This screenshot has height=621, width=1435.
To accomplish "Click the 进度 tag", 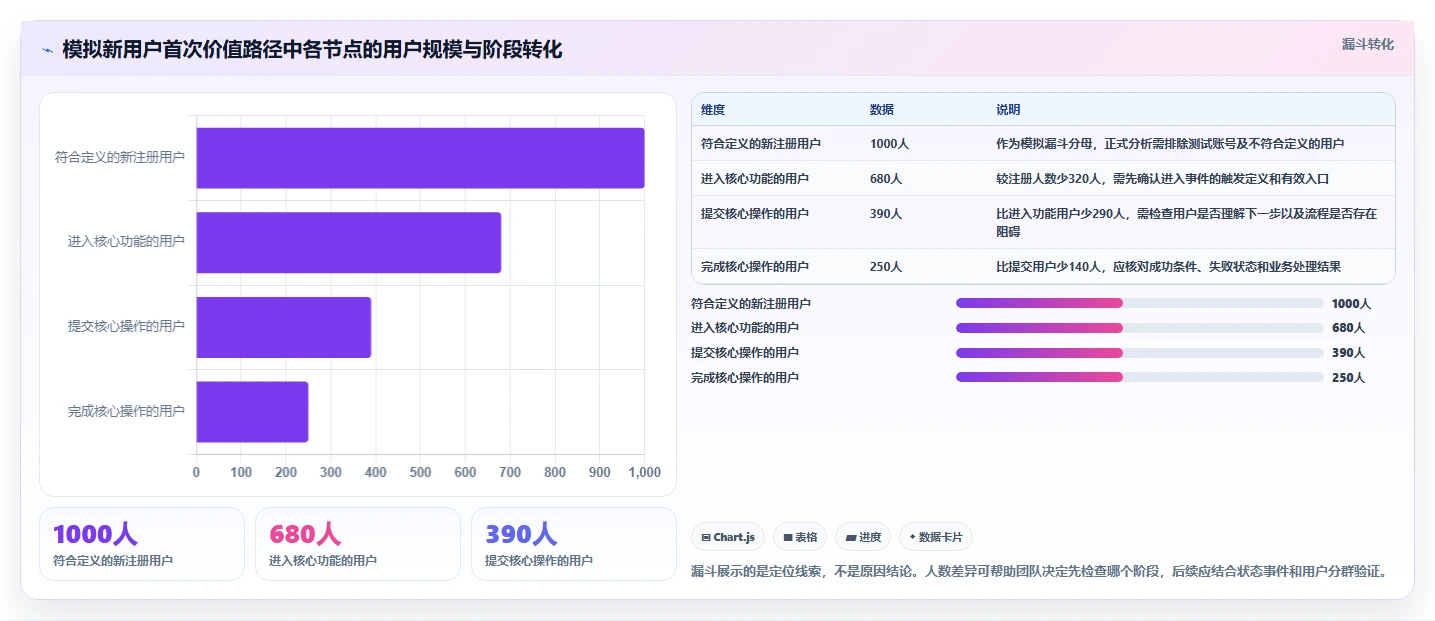I will click(x=863, y=537).
